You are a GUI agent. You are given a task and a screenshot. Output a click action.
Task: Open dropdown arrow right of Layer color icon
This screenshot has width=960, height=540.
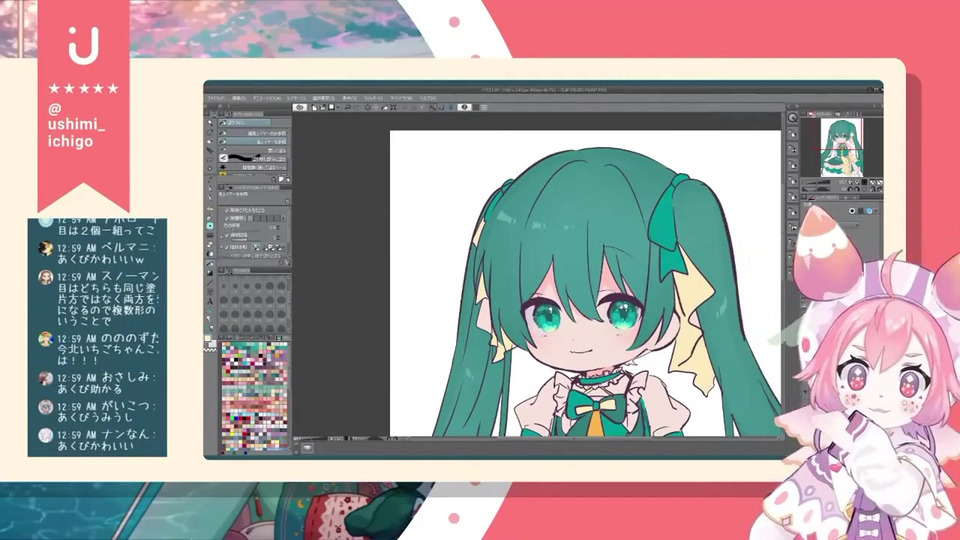point(876,211)
